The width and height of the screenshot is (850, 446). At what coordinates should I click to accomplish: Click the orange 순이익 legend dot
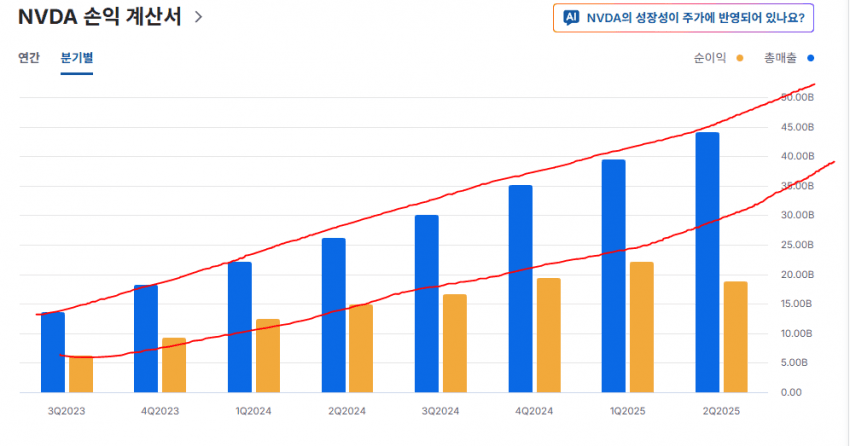739,58
